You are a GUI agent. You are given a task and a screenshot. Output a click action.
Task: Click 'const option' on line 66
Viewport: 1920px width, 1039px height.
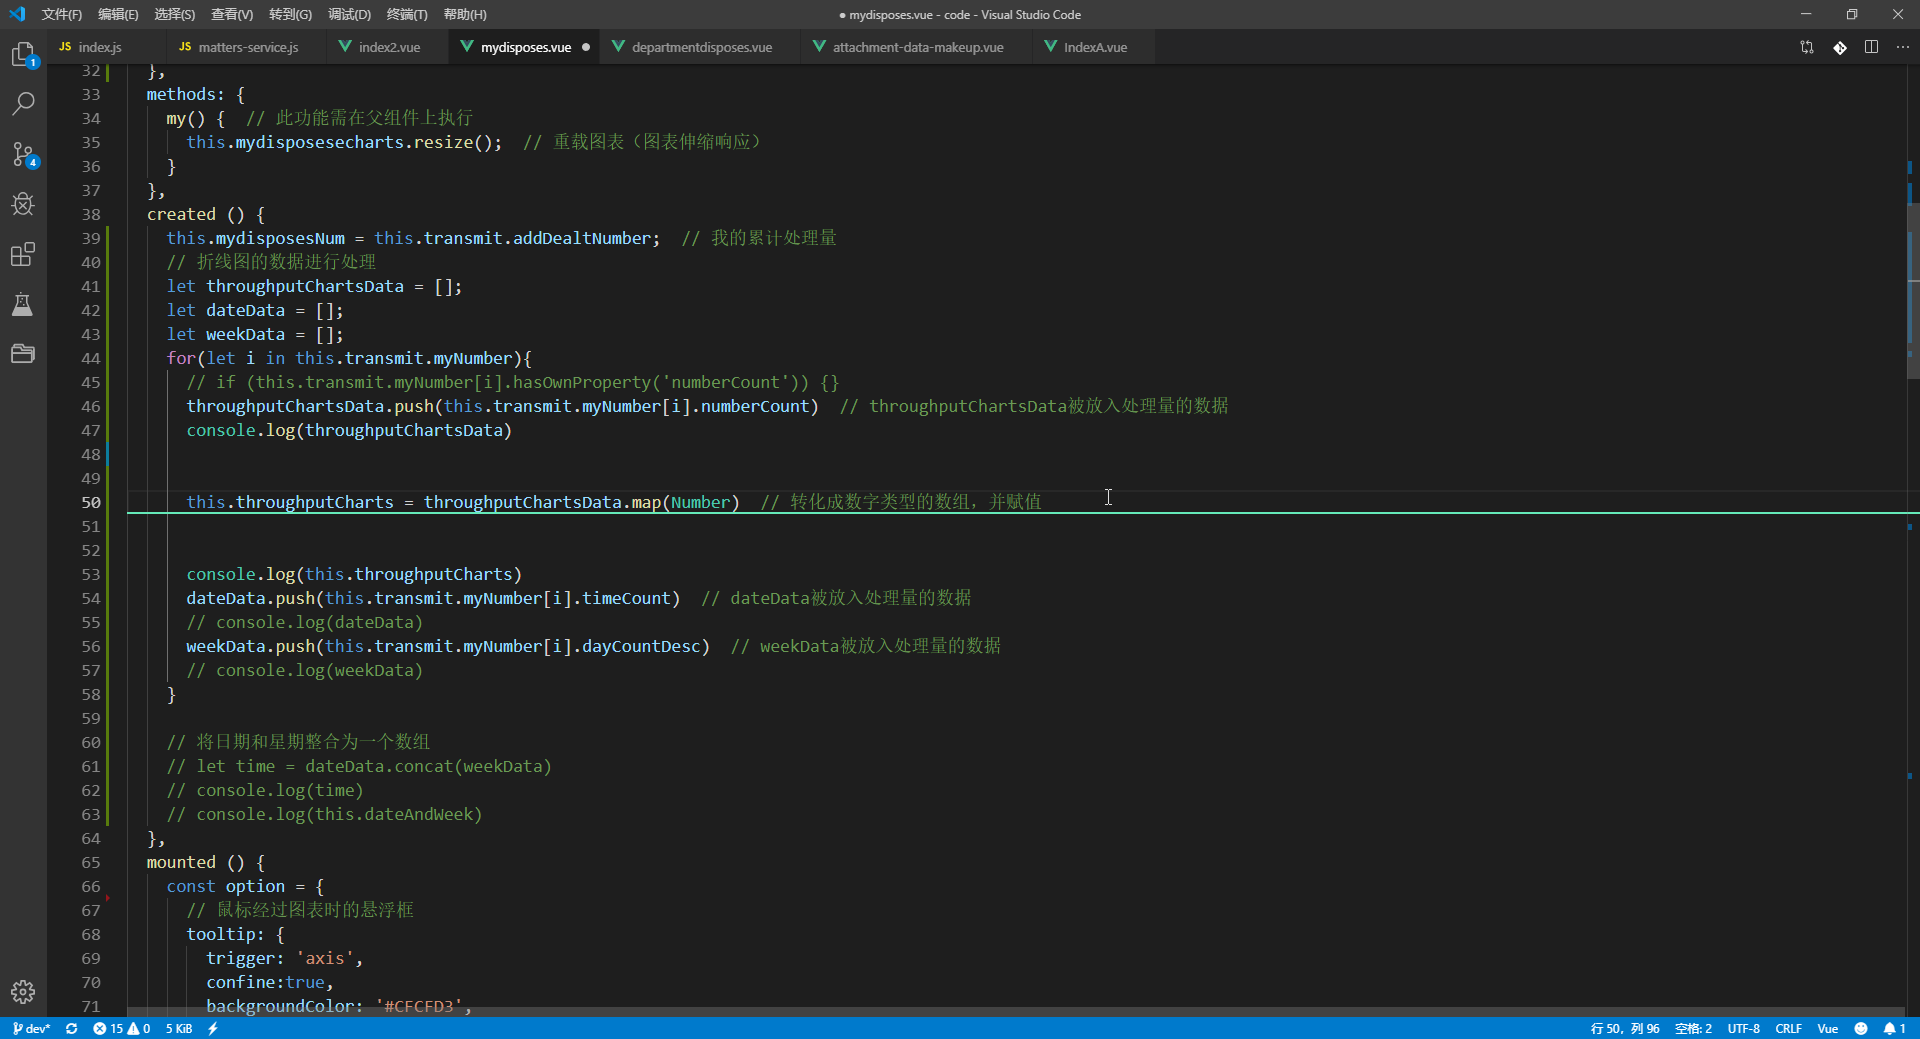click(226, 886)
